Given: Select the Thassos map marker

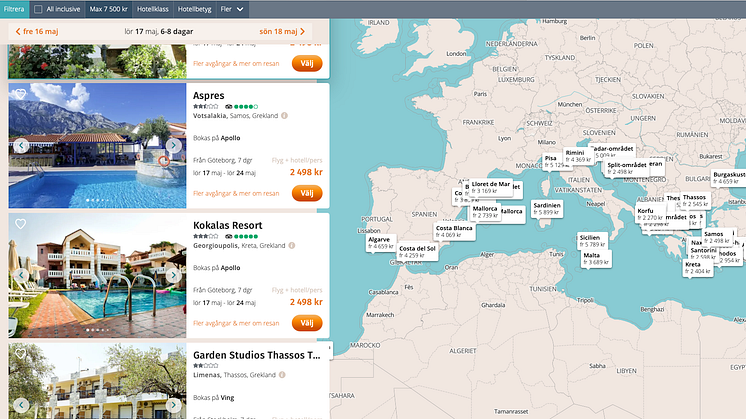Looking at the screenshot, I should pyautogui.click(x=695, y=200).
